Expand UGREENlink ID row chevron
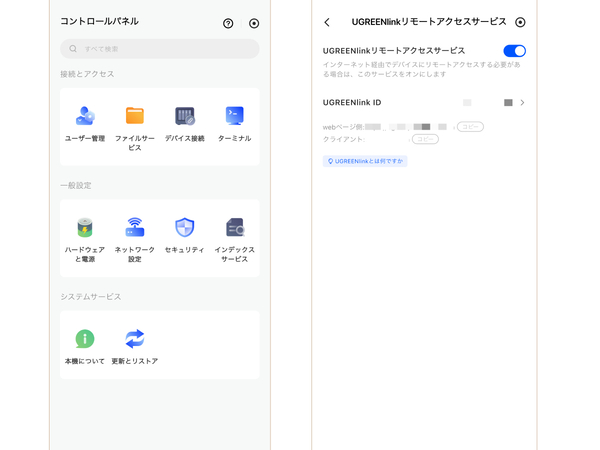The image size is (600, 450). pyautogui.click(x=522, y=103)
